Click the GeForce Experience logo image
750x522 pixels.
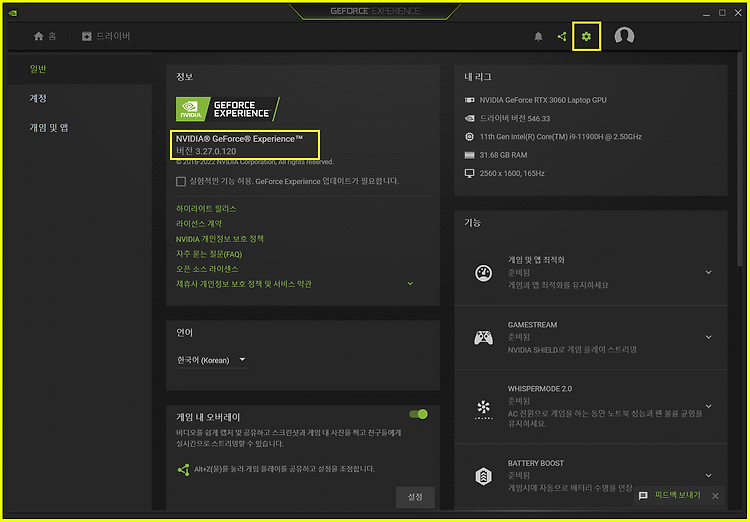[x=228, y=109]
